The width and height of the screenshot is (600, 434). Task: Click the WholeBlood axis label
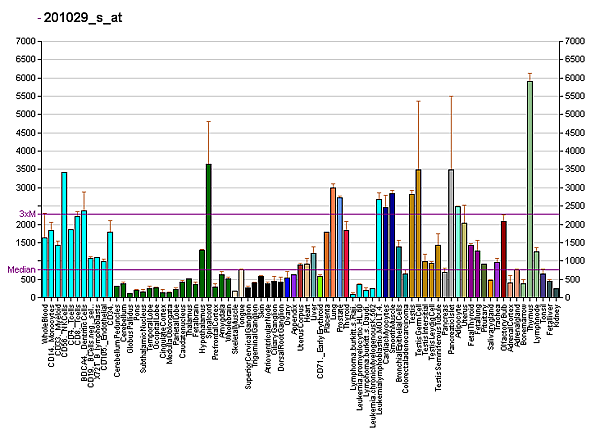[45, 328]
